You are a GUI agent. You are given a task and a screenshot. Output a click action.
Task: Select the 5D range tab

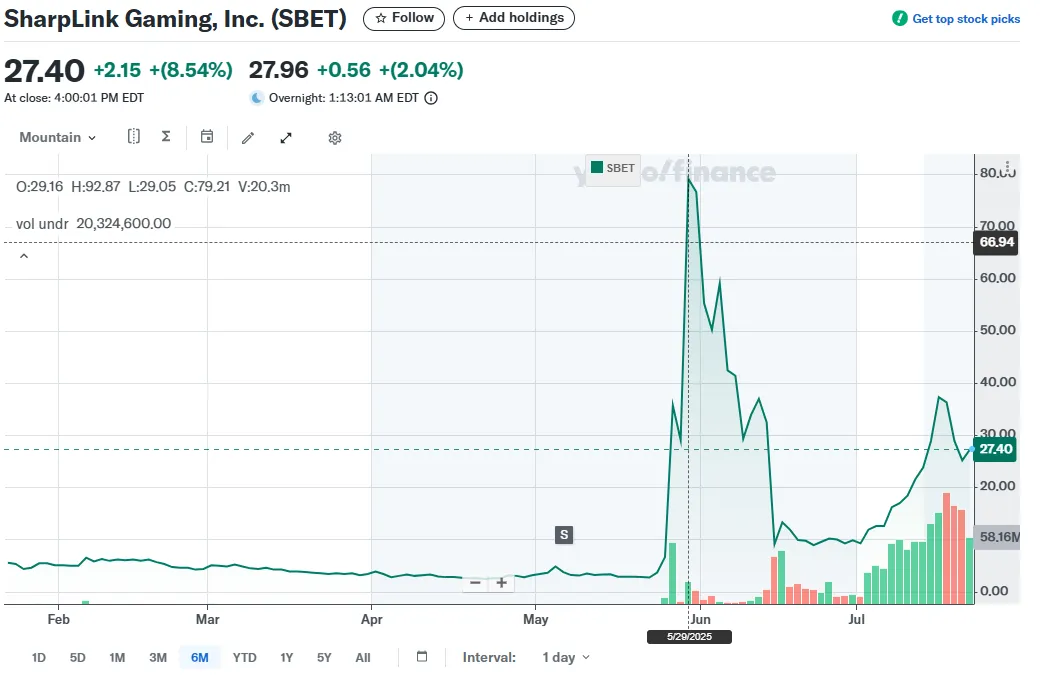77,657
